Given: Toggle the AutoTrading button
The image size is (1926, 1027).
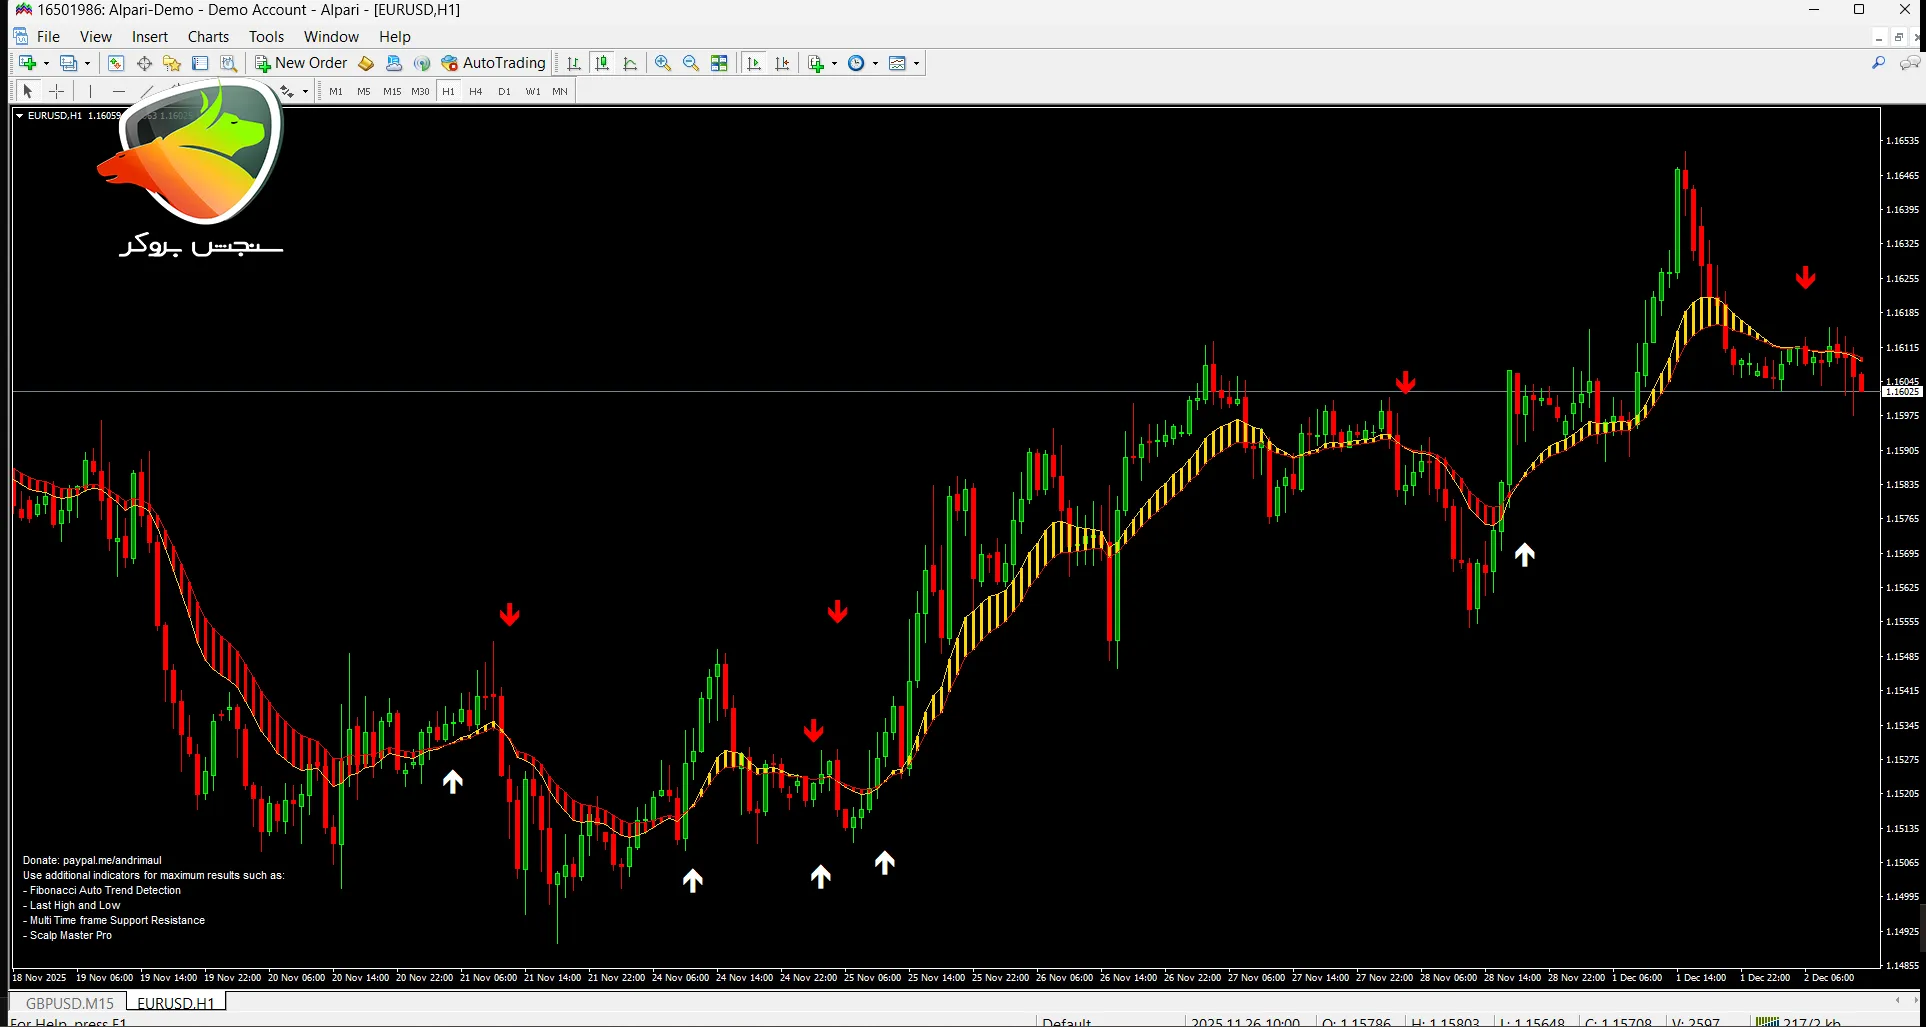Looking at the screenshot, I should click(493, 63).
